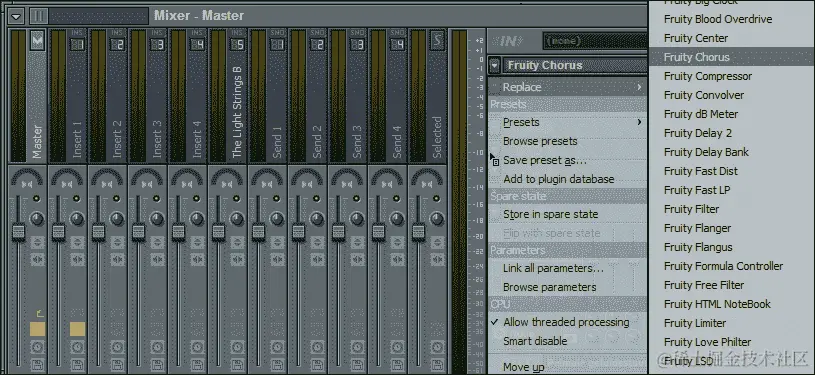Arm disk recording on Send 4
815x375 pixels.
(x=398, y=364)
